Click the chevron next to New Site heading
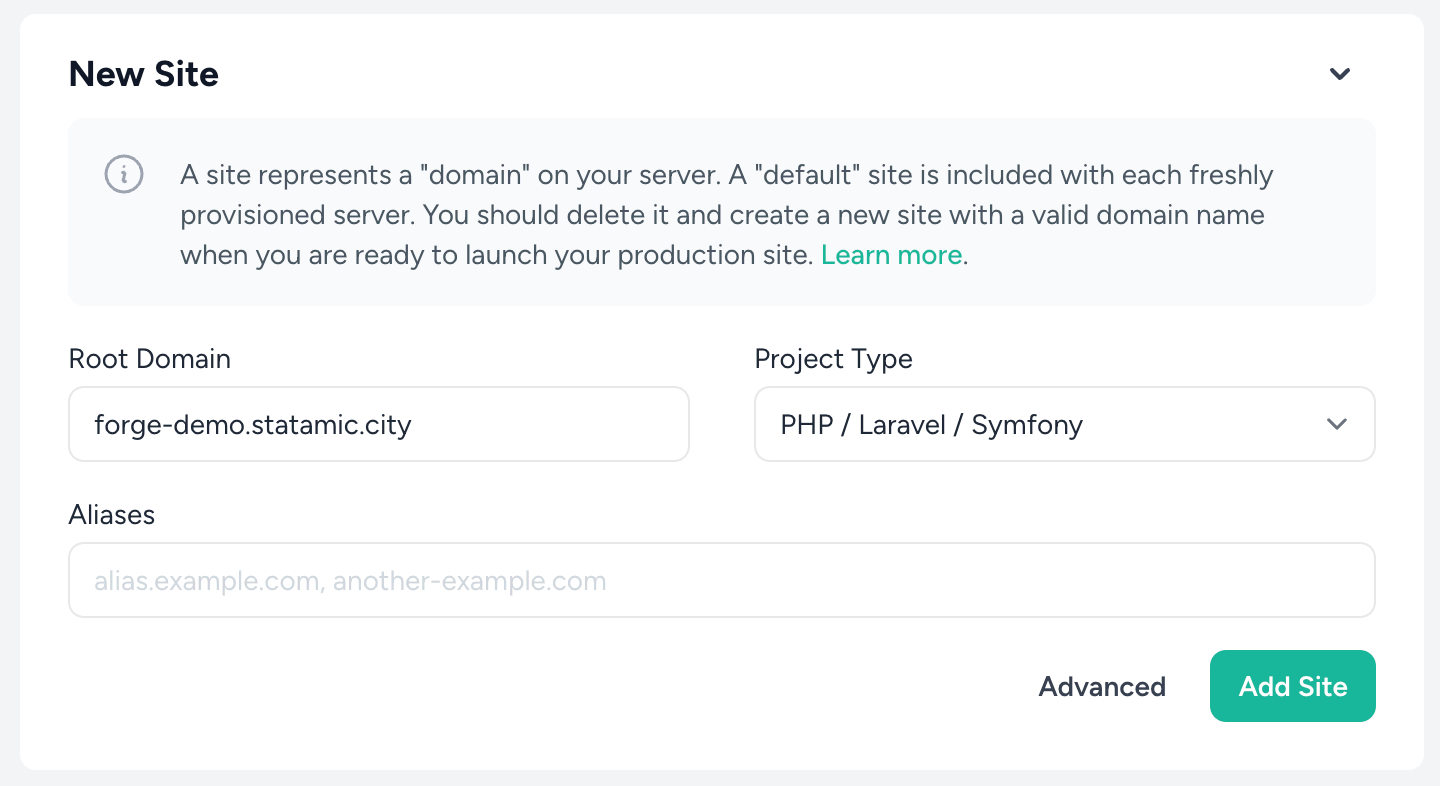The image size is (1440, 786). click(1340, 73)
